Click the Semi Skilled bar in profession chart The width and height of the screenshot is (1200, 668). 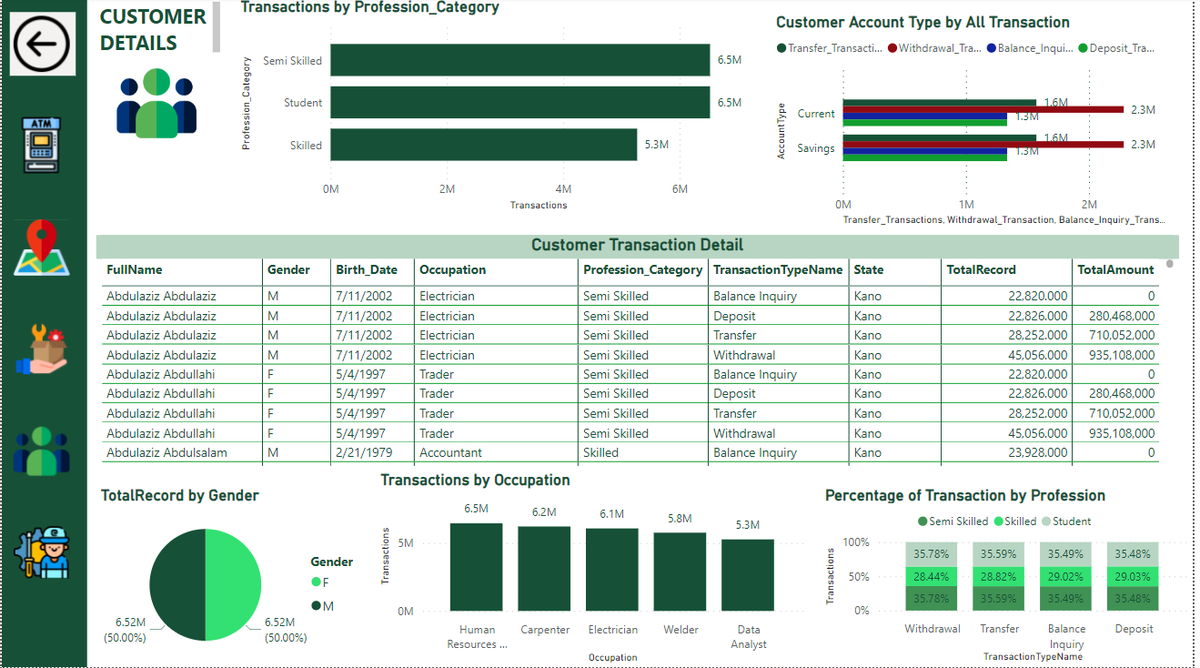coord(520,60)
